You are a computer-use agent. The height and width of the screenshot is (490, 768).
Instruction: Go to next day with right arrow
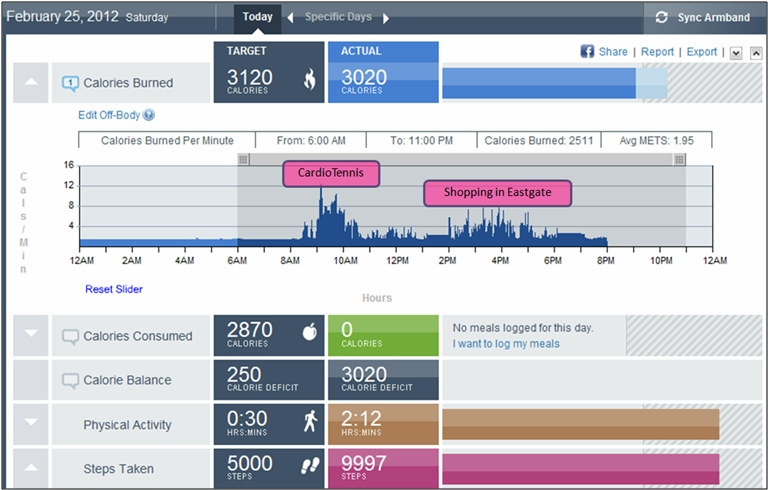pyautogui.click(x=386, y=18)
